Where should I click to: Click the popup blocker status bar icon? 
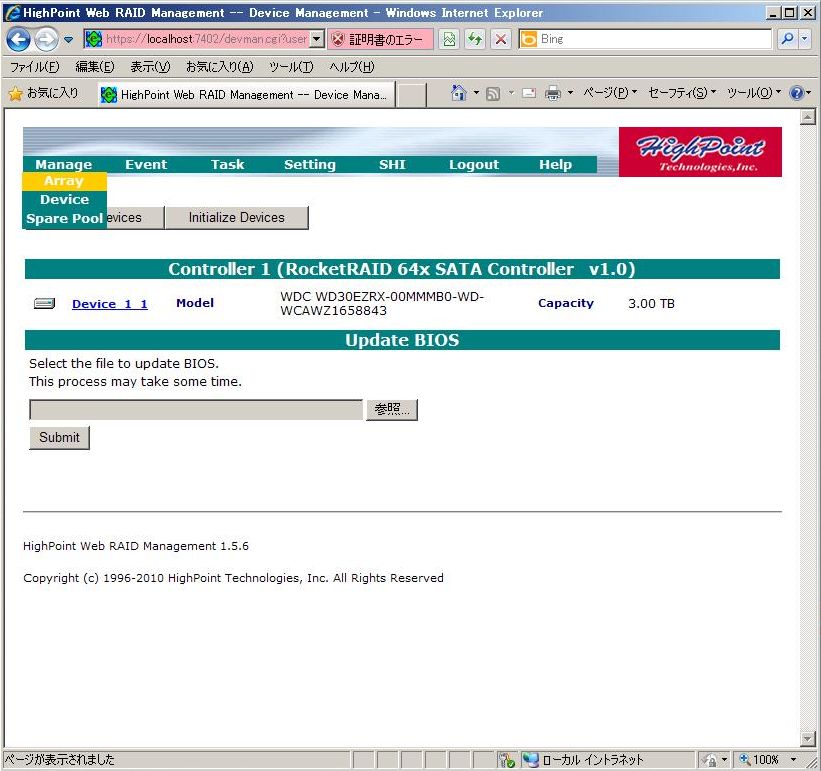coord(507,759)
